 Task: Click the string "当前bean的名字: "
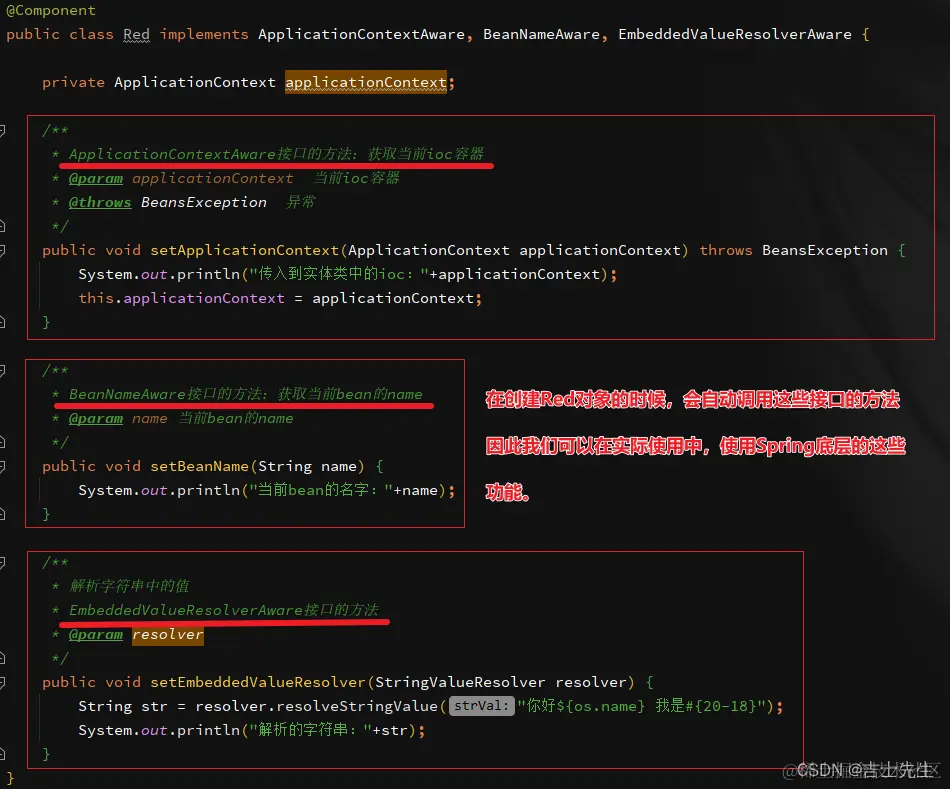321,490
